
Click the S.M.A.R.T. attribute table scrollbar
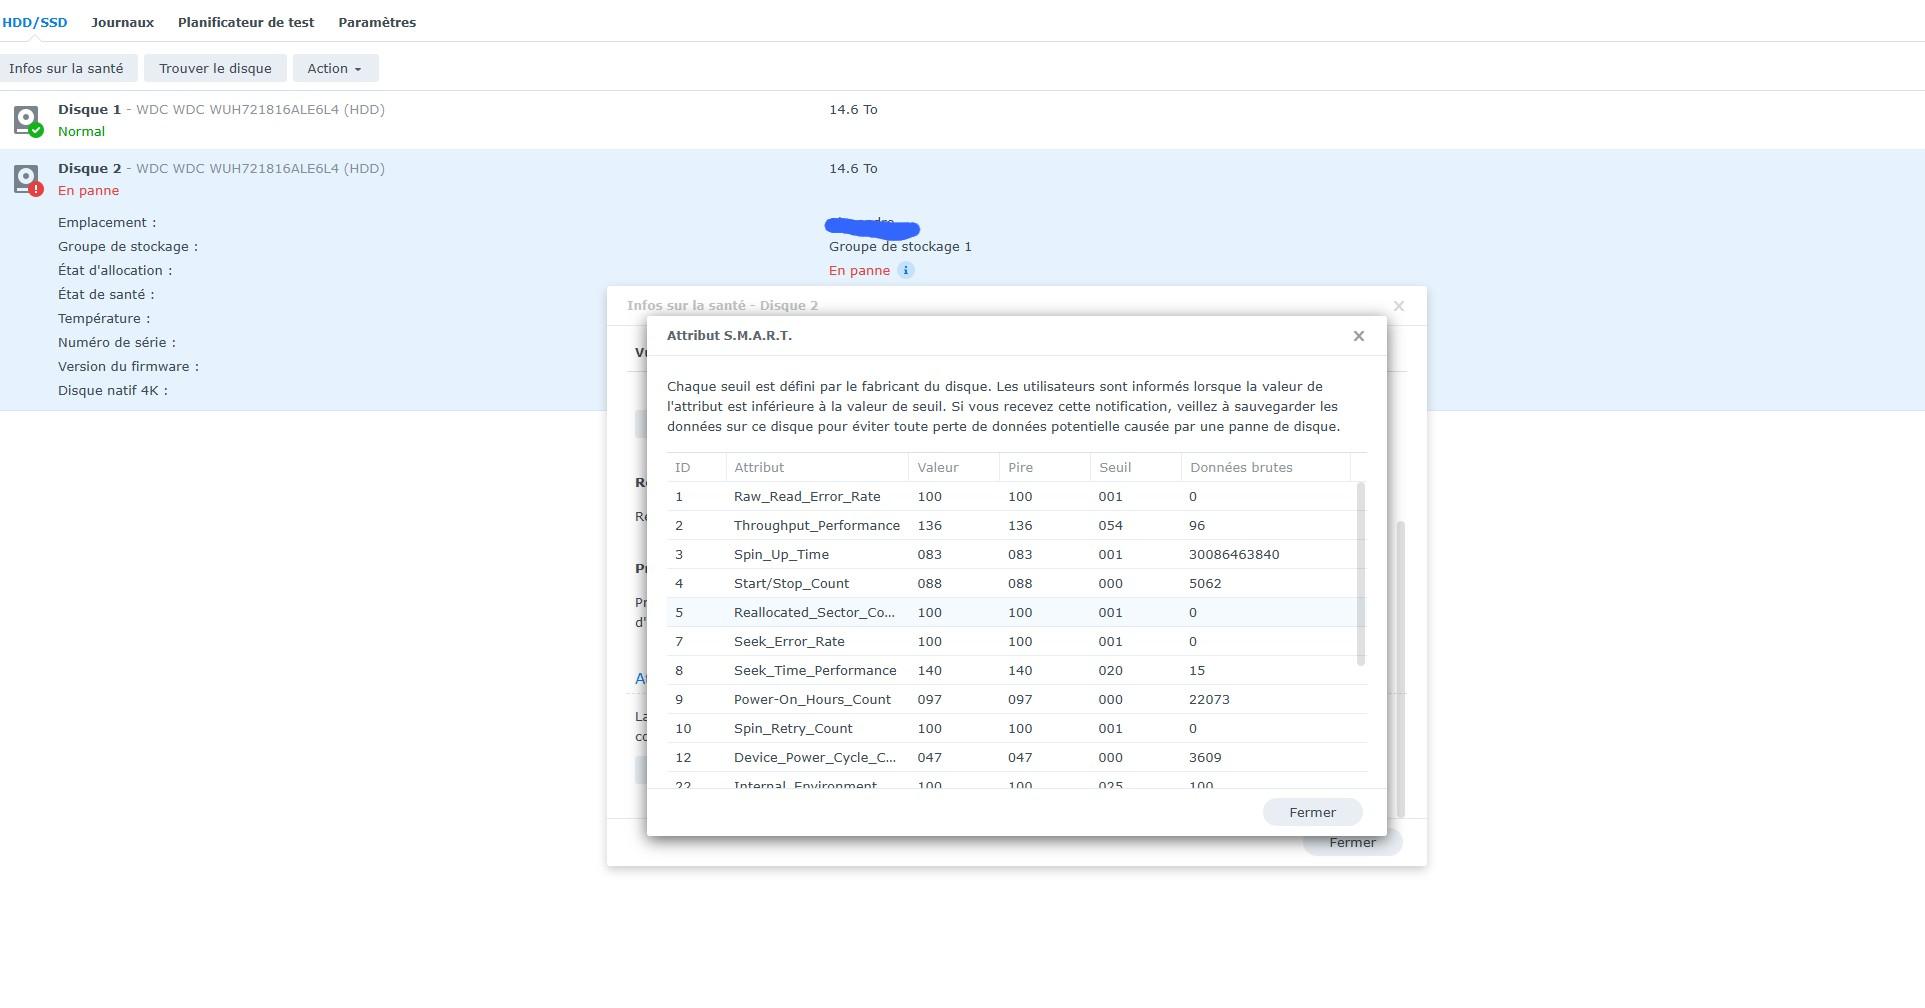coord(1360,574)
